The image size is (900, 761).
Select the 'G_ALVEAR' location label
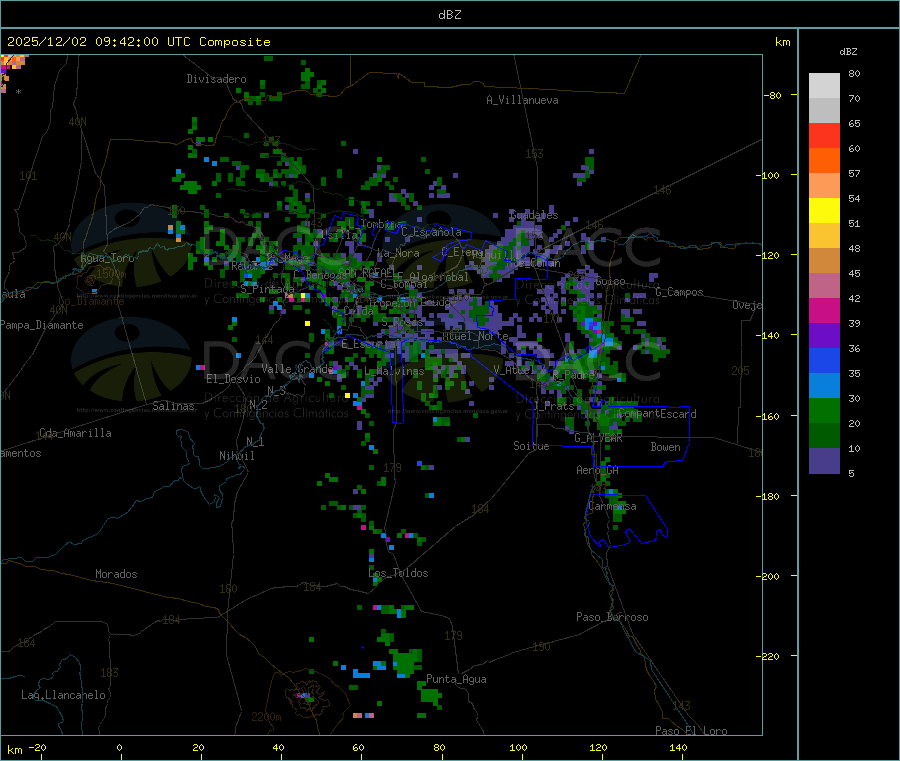click(x=598, y=437)
